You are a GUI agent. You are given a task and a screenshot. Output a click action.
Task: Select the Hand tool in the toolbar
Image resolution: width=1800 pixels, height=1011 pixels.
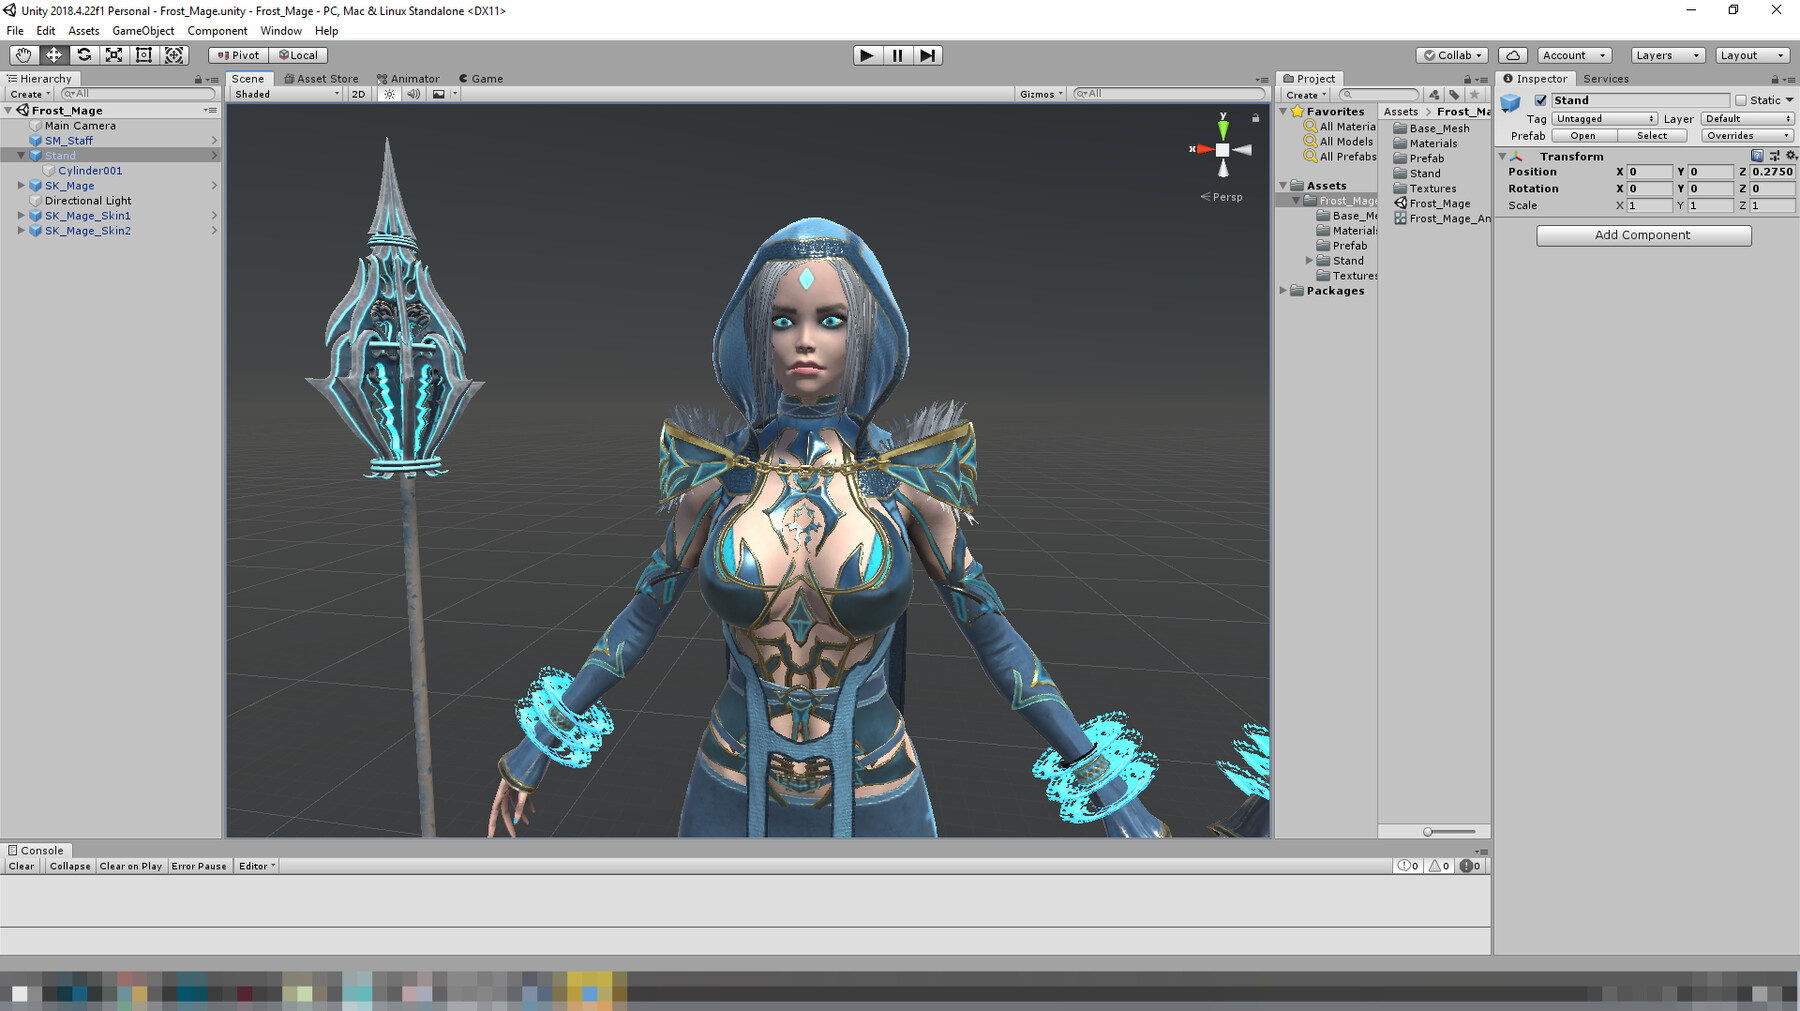pyautogui.click(x=23, y=55)
